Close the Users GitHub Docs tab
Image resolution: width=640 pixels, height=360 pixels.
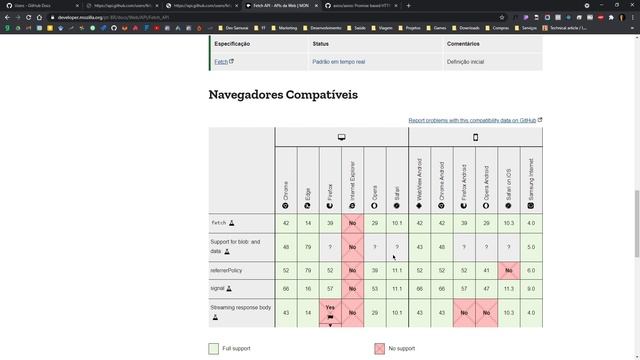pyautogui.click(x=77, y=6)
